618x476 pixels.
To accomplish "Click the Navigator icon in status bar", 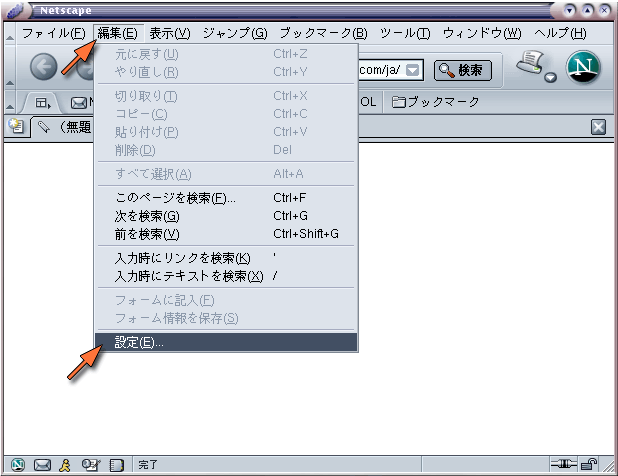I will pos(17,465).
